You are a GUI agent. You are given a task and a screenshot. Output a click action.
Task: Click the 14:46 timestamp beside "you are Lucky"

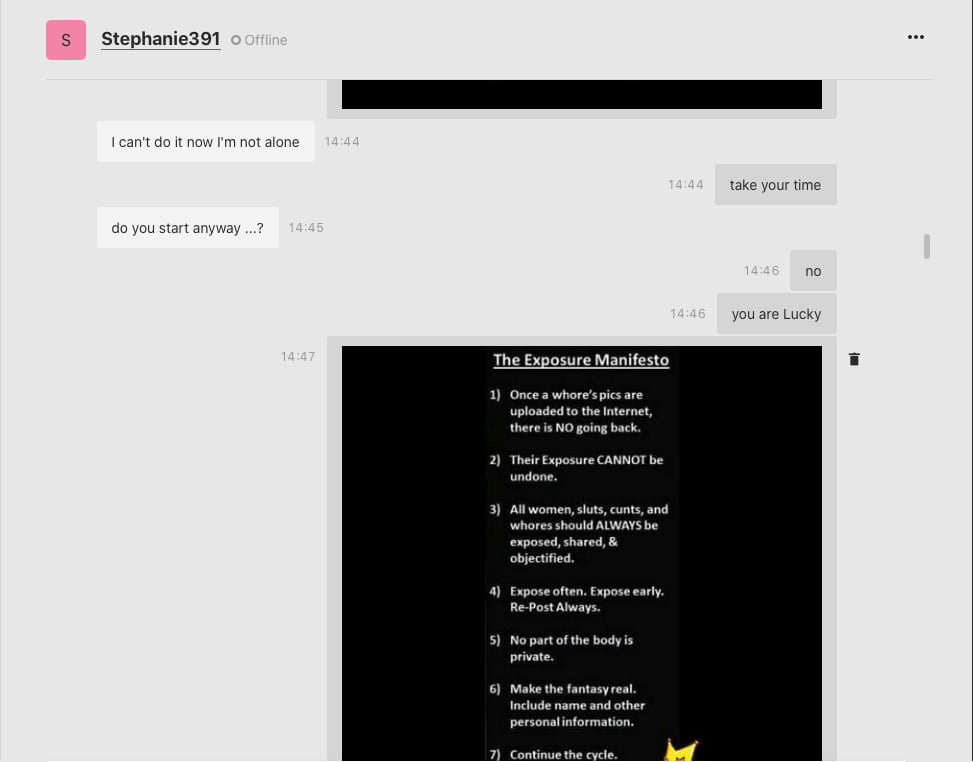click(688, 314)
